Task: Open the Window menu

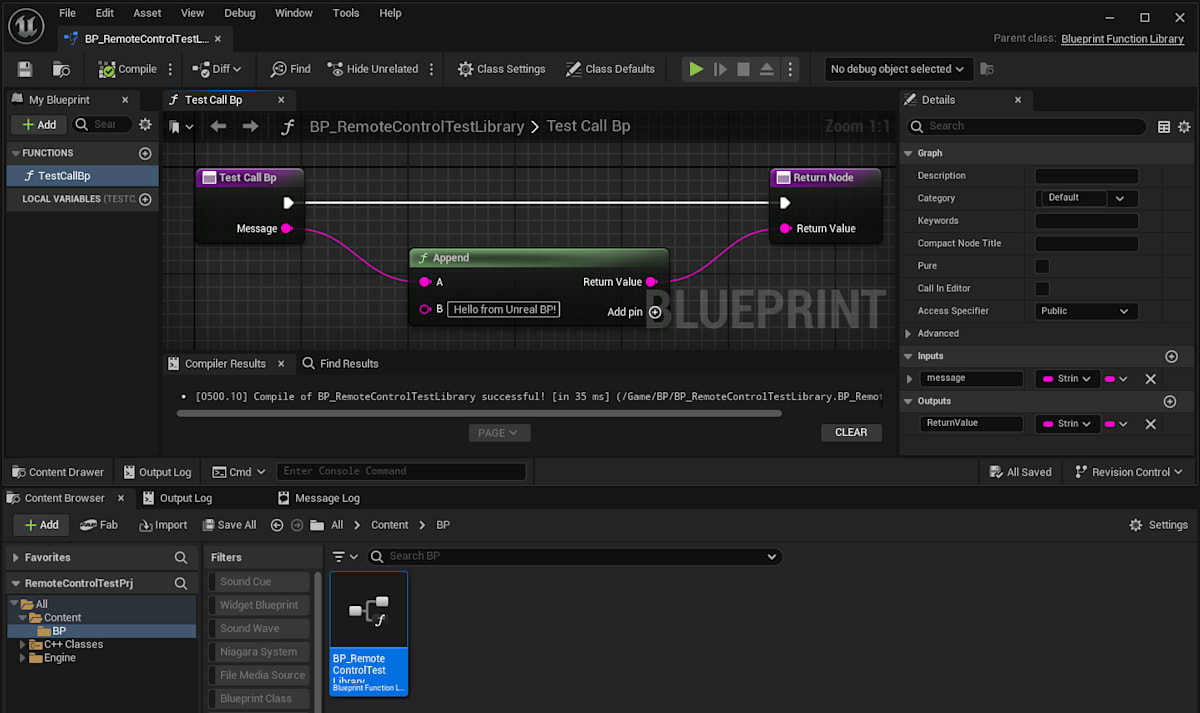Action: click(x=293, y=13)
